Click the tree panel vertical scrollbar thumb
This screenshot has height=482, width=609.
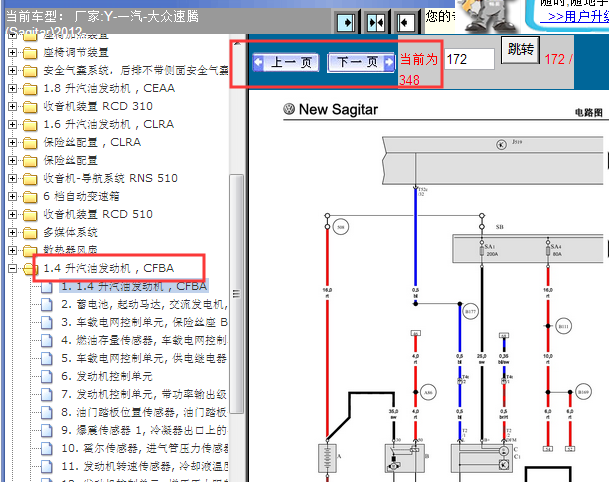(236, 294)
